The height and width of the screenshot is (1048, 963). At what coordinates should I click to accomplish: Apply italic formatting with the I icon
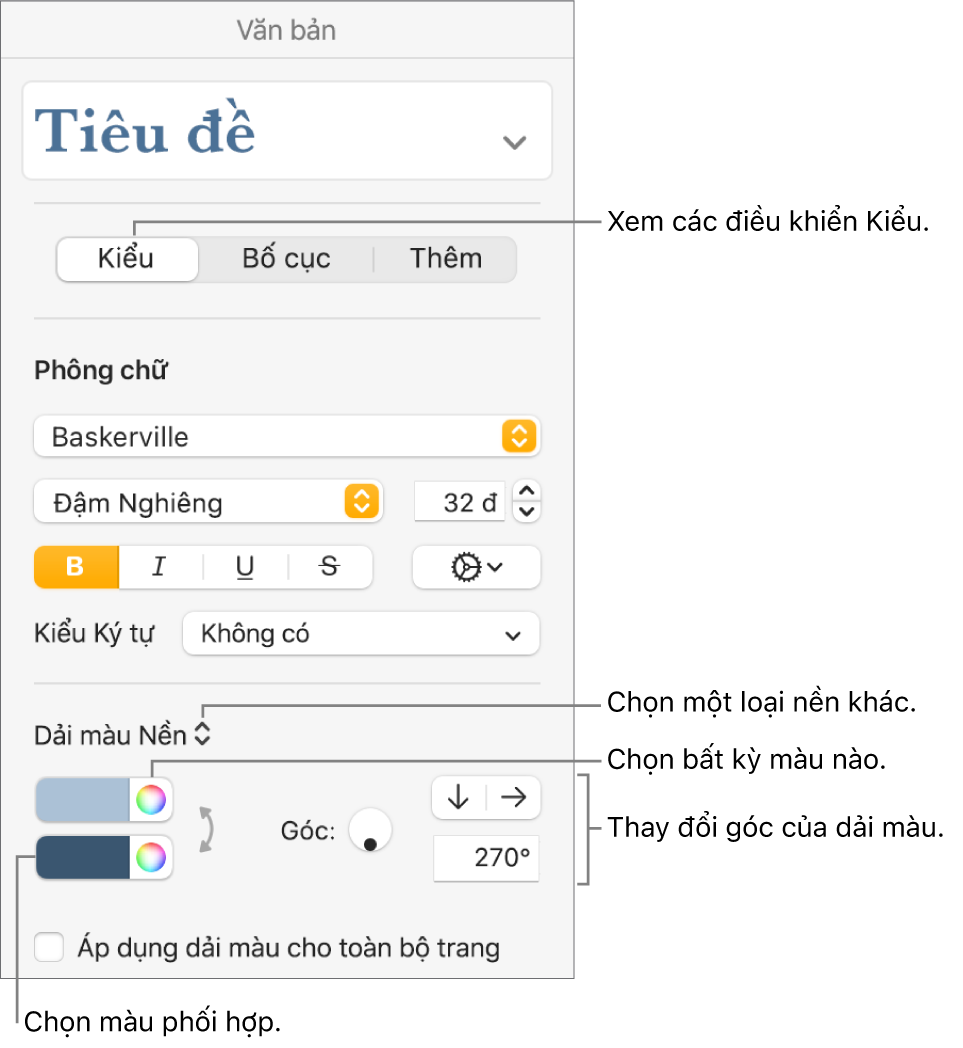[159, 567]
